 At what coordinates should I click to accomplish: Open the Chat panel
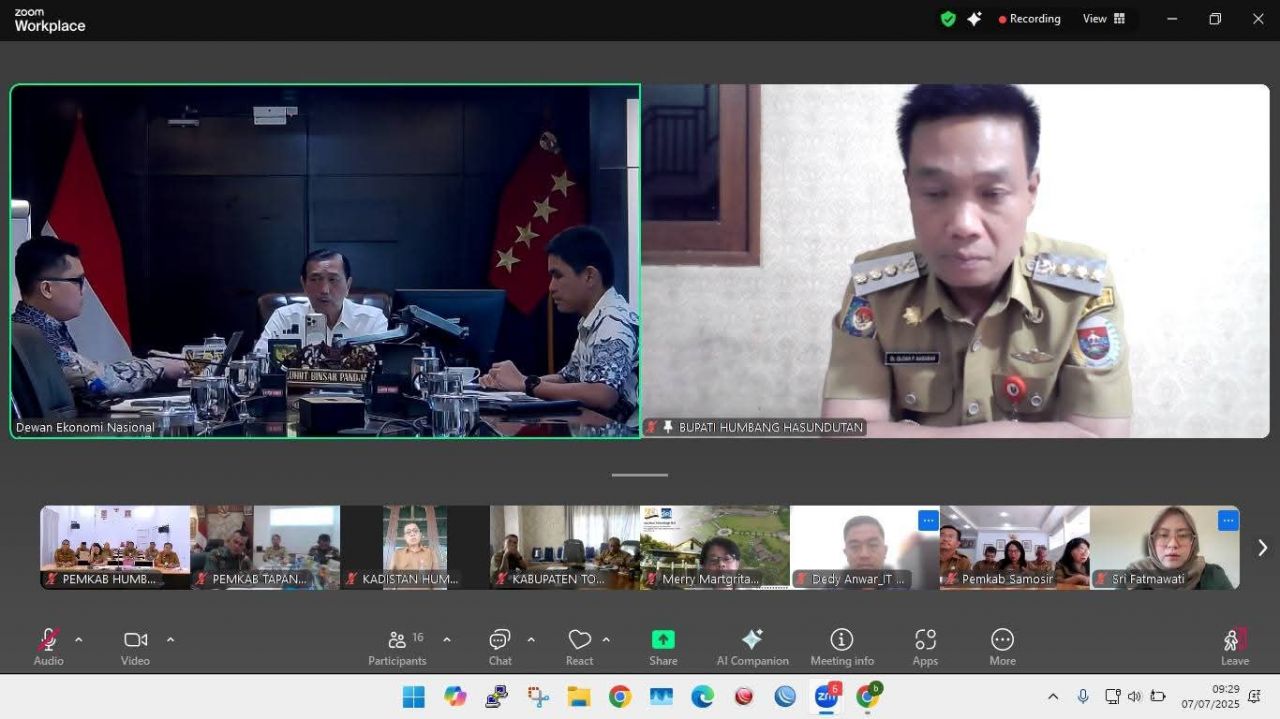pyautogui.click(x=500, y=647)
